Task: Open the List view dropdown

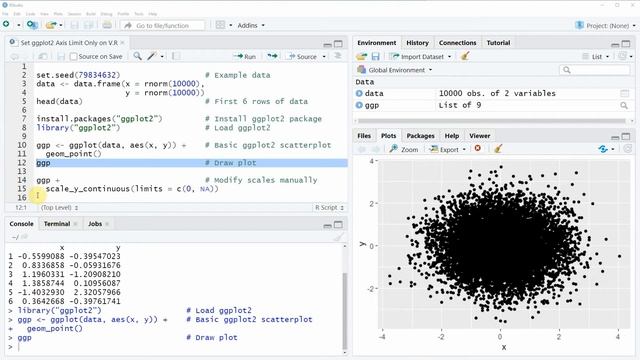Action: 596,56
